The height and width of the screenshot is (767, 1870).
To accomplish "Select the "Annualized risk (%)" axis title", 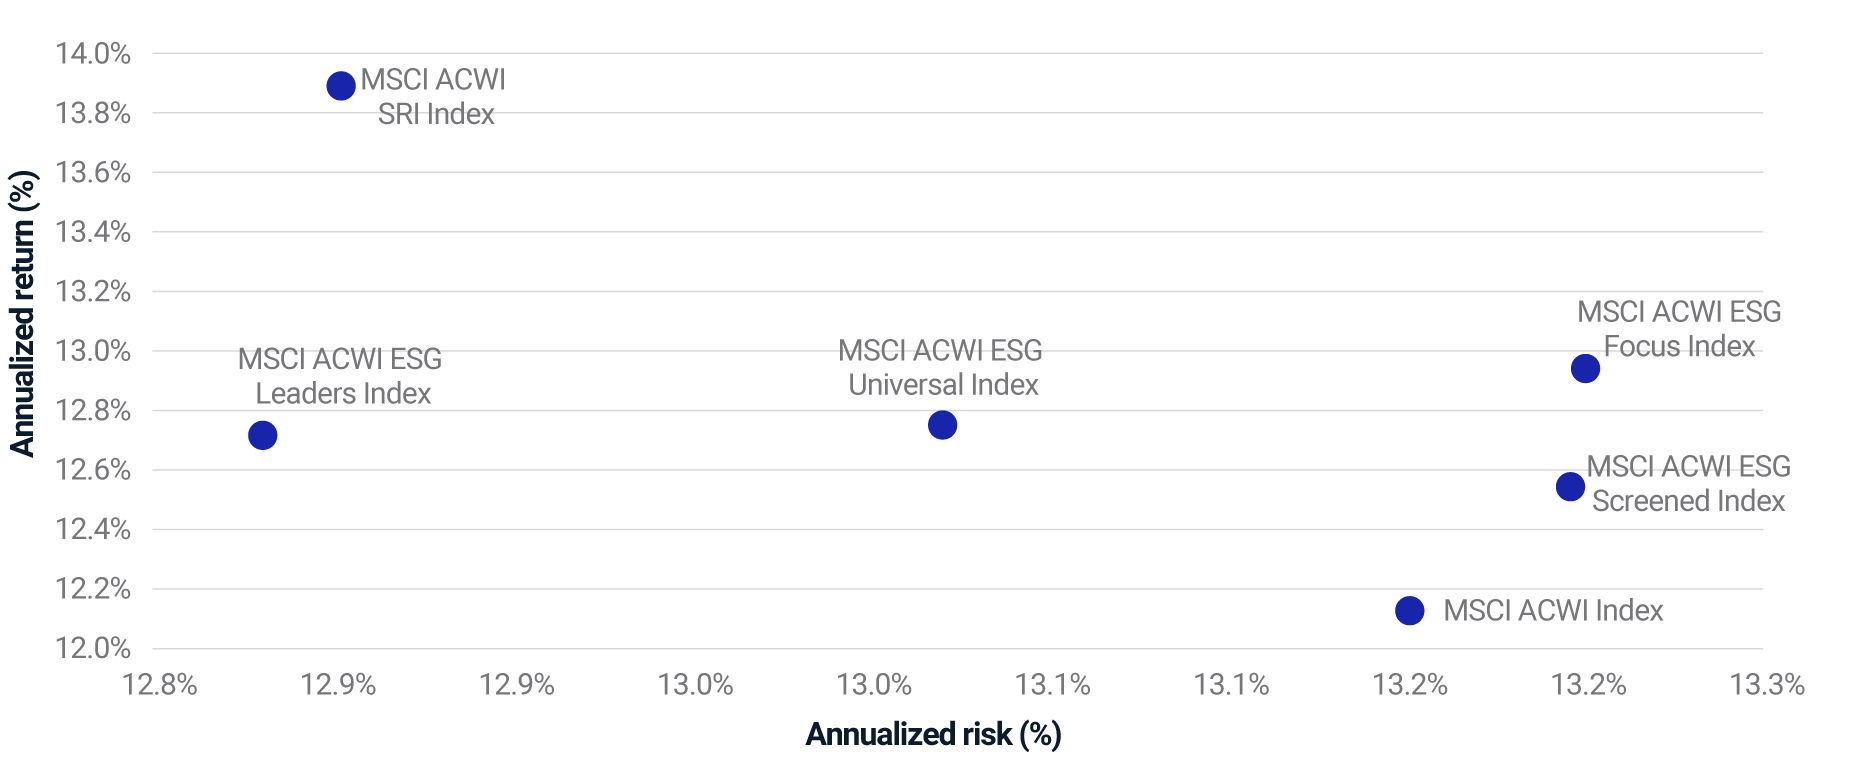I will point(933,734).
